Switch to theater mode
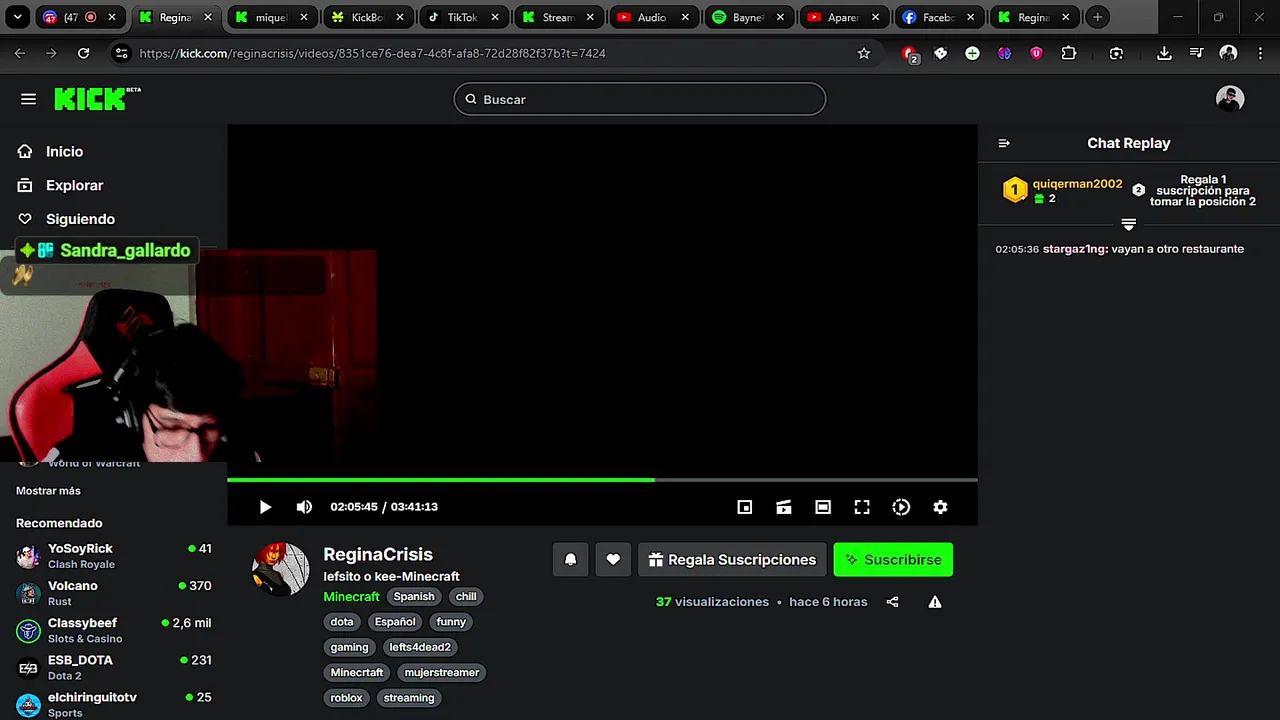The width and height of the screenshot is (1280, 720). click(x=823, y=507)
